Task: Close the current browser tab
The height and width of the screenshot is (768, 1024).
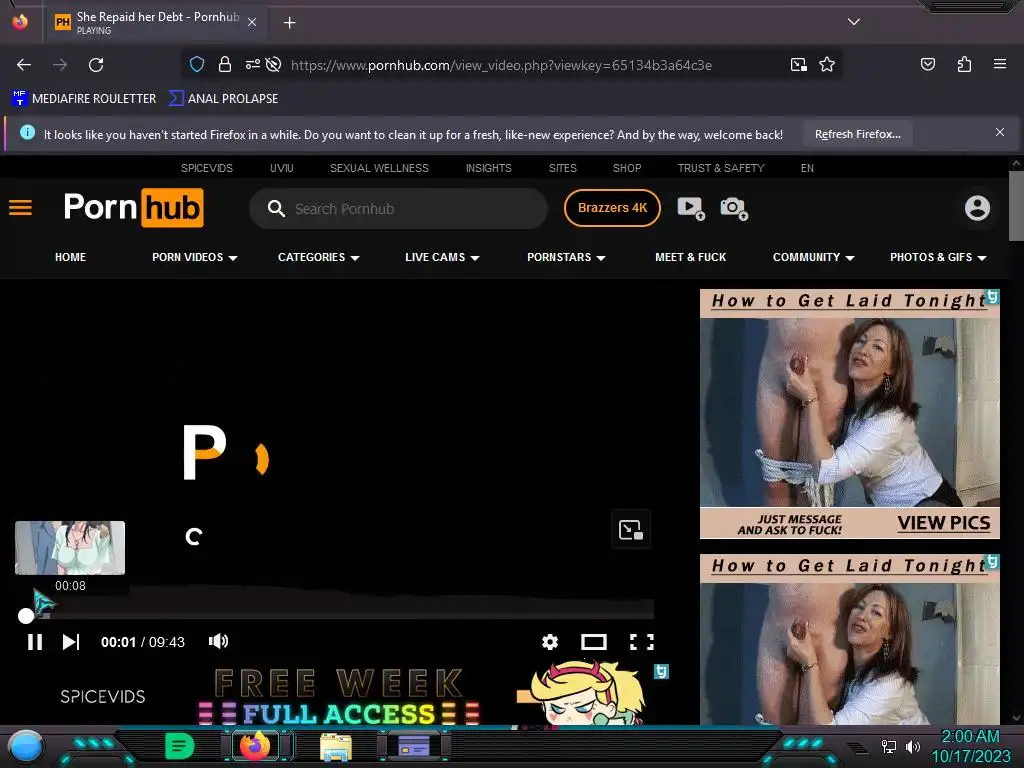Action: tap(252, 22)
